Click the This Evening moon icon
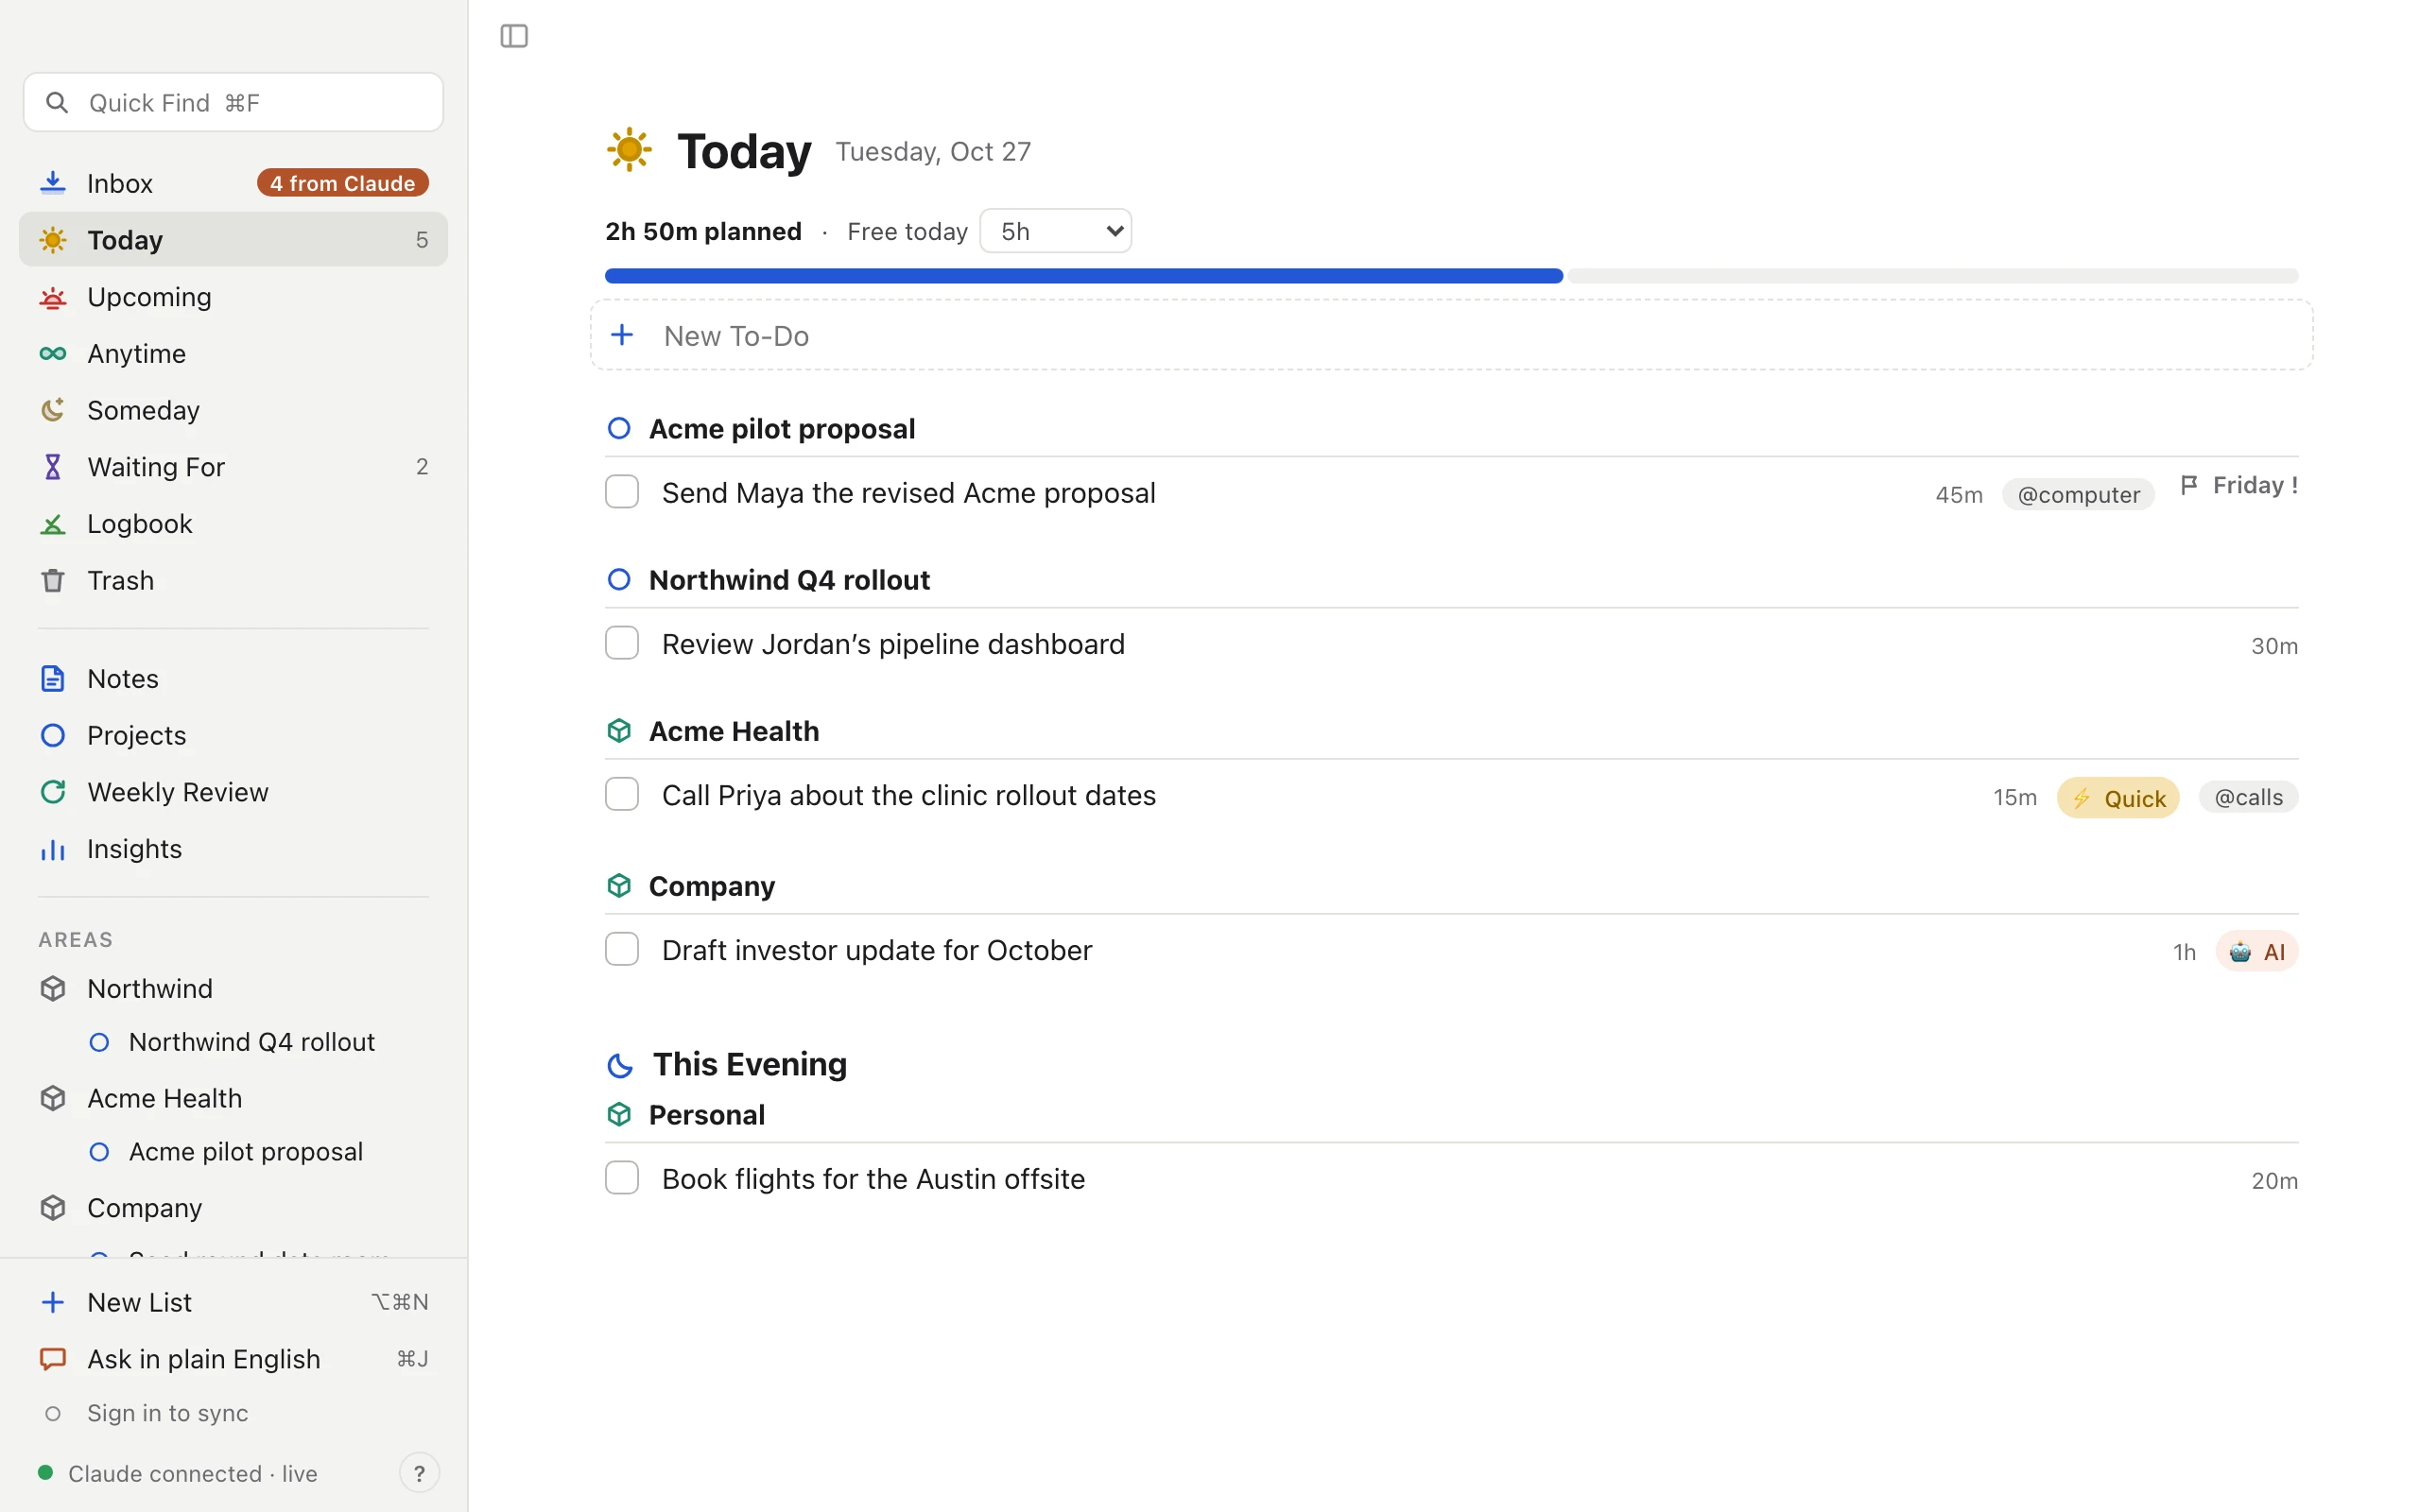 (x=620, y=1066)
